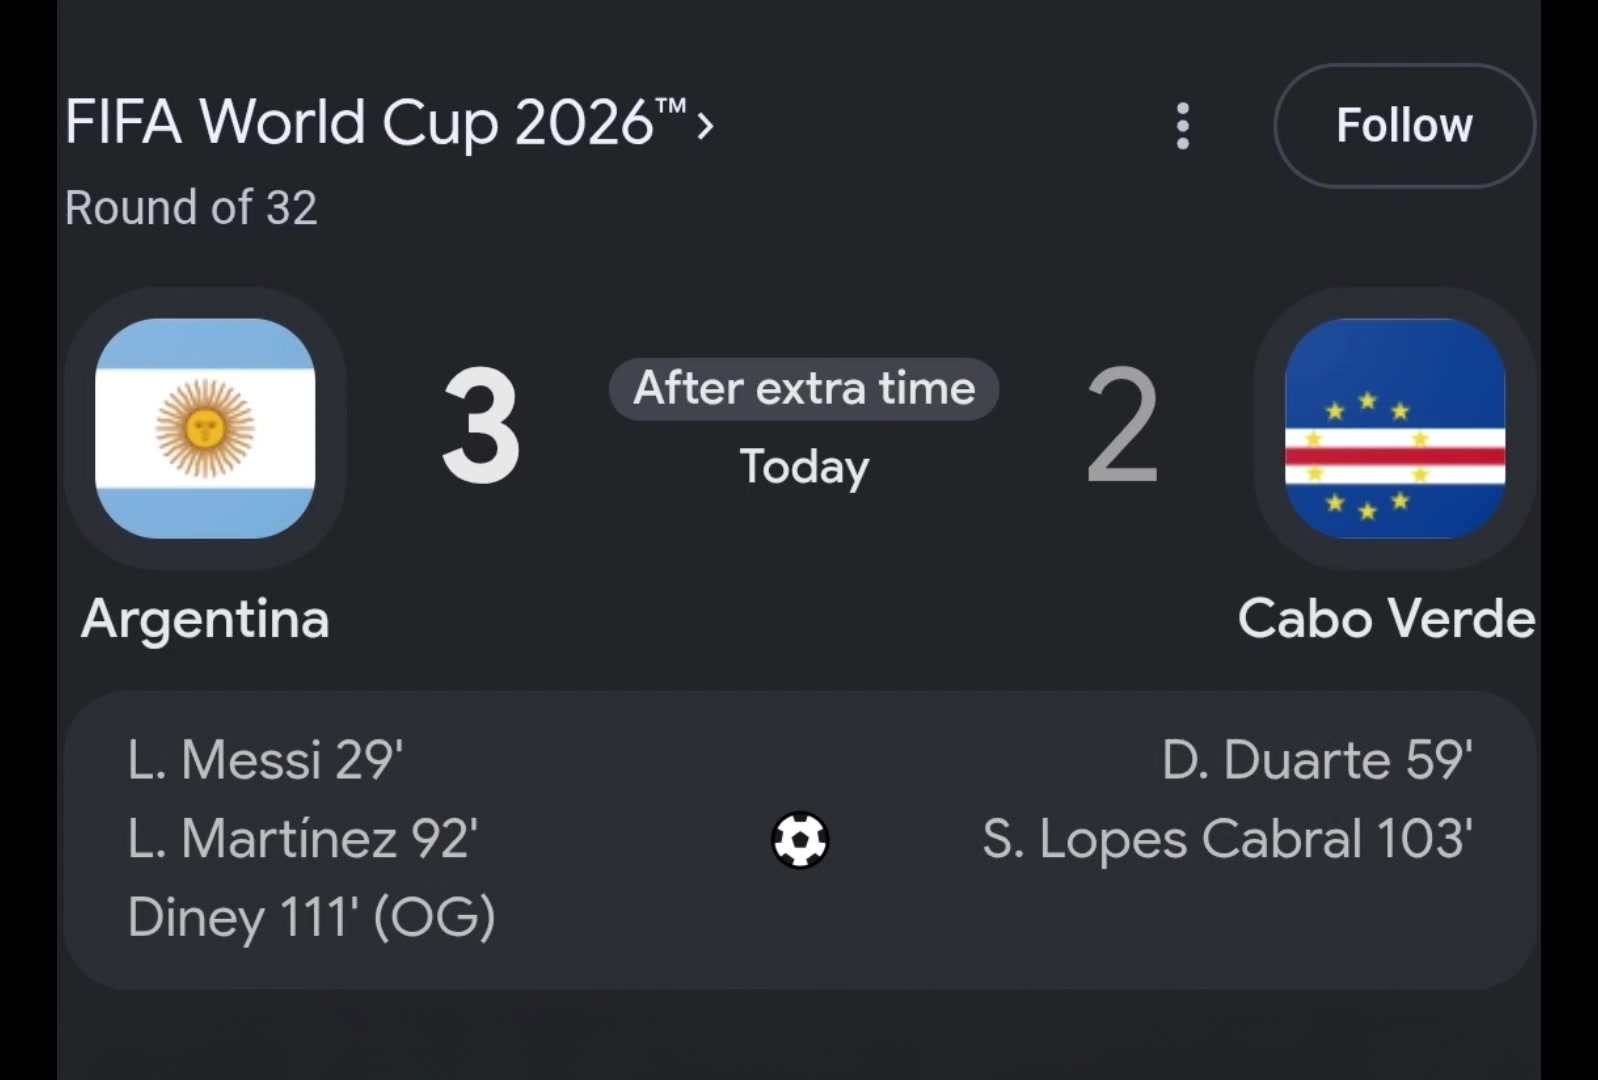Select the D. Duarte 59' goal entry
Screen dimensions: 1598x1080
[1317, 760]
